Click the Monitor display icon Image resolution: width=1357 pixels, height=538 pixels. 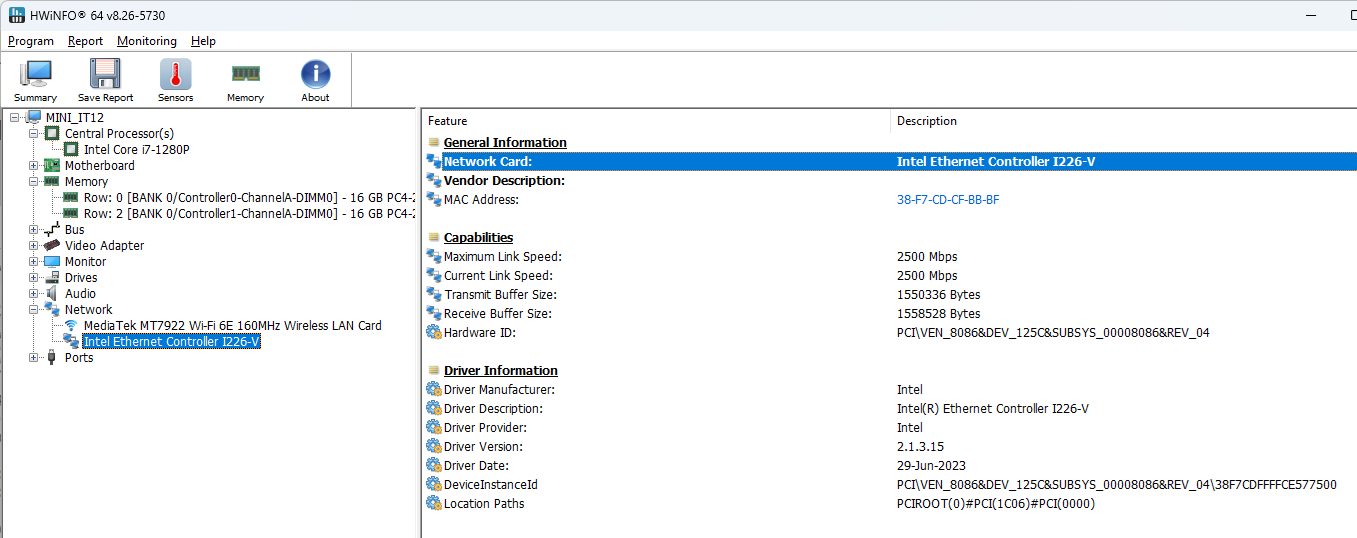pos(52,262)
